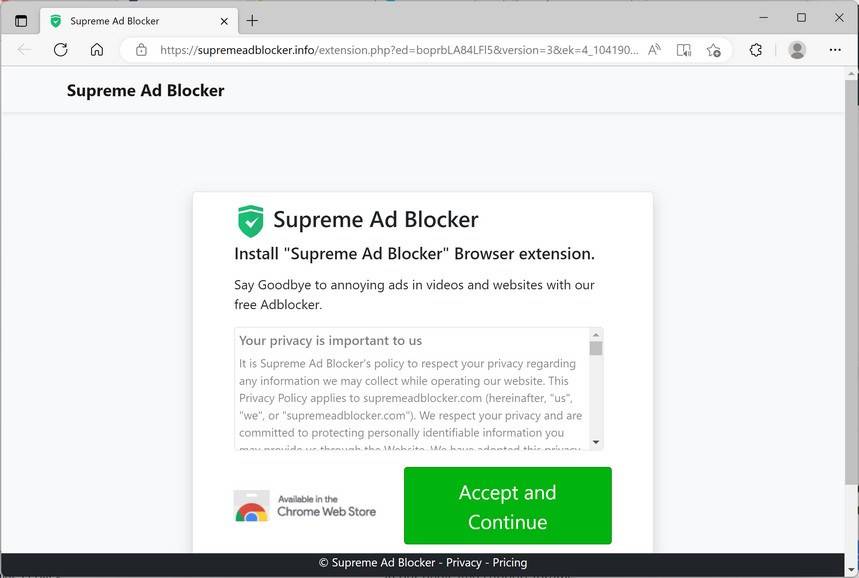Click the Chrome Web Store badge

[305, 506]
